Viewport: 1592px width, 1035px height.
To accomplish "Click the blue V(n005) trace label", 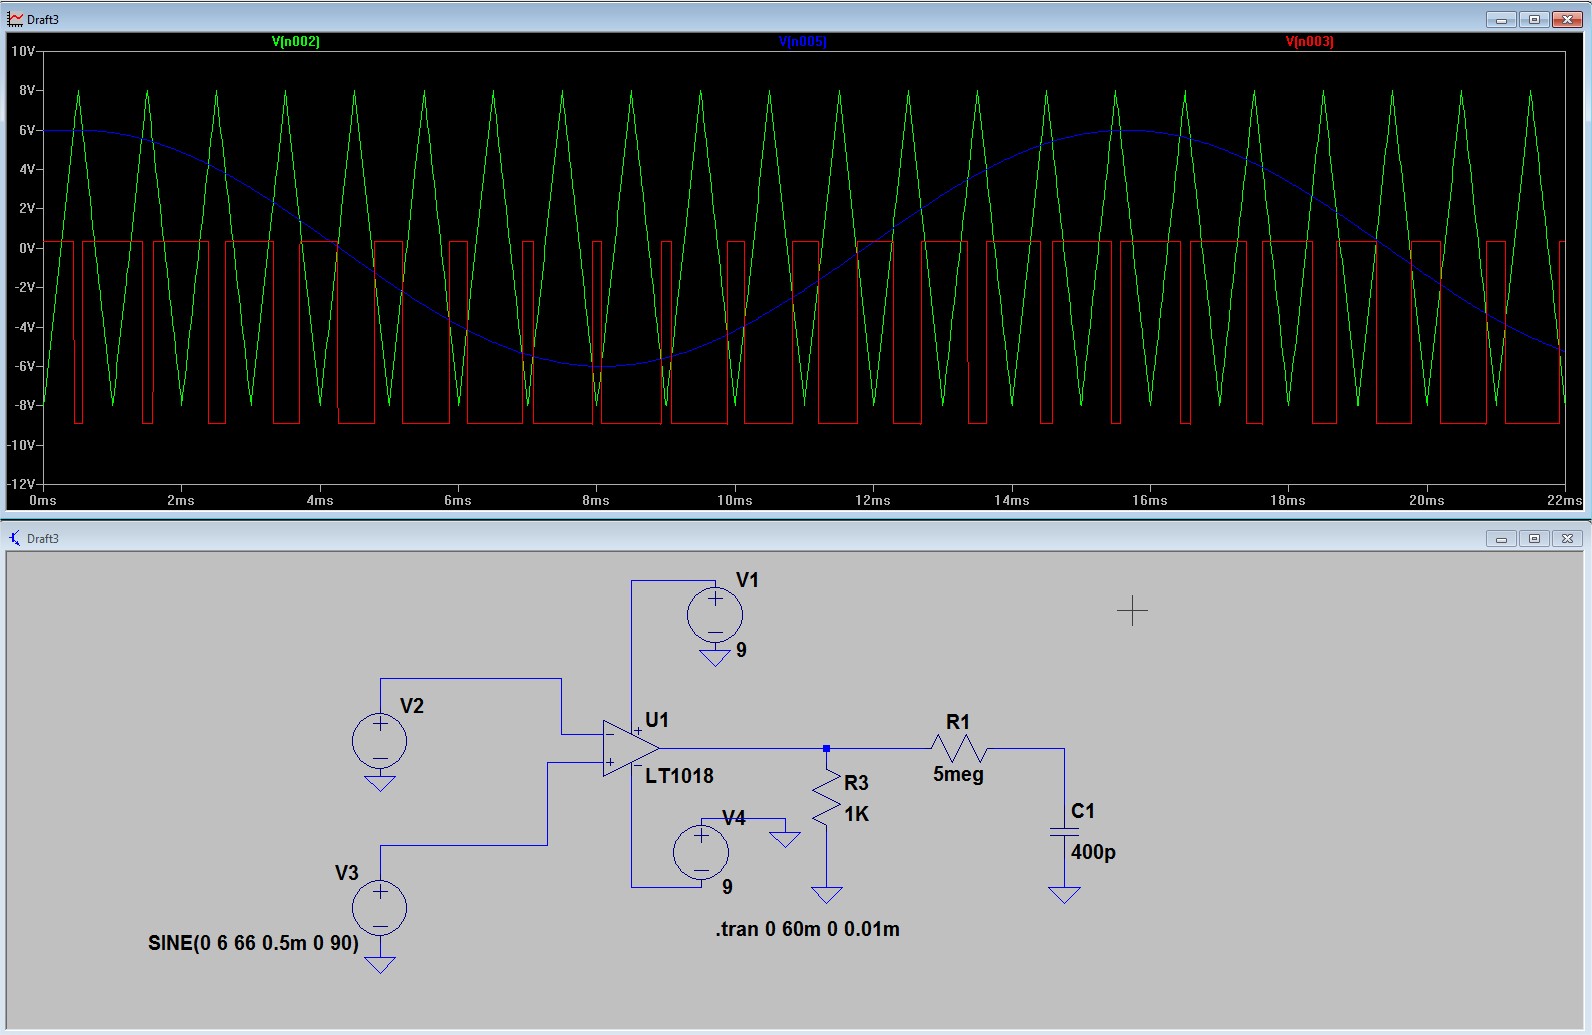I will point(803,41).
